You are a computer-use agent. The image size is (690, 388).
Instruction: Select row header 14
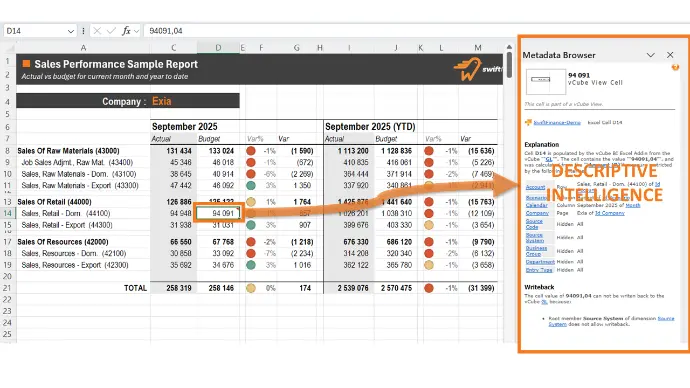[x=7, y=213]
